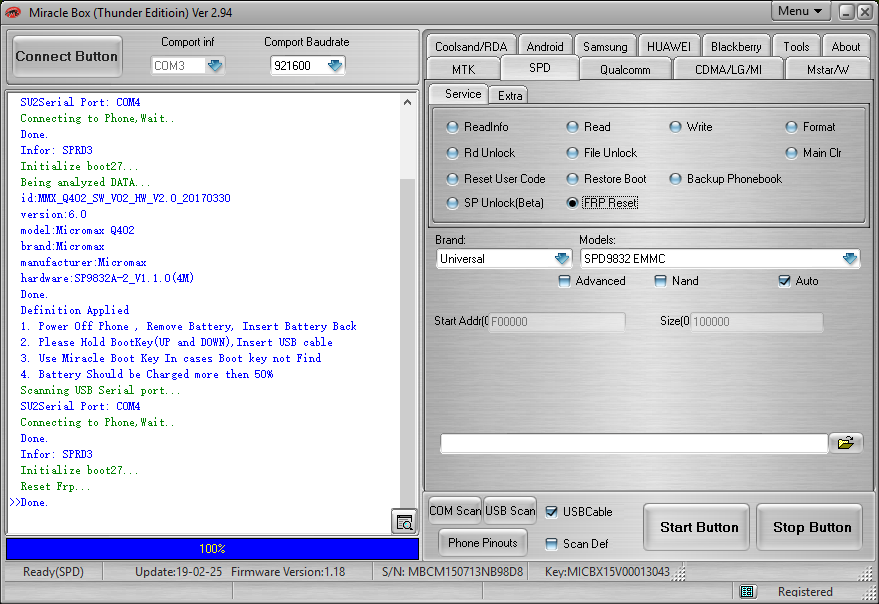Switch to the Mstar/W tab

[827, 70]
